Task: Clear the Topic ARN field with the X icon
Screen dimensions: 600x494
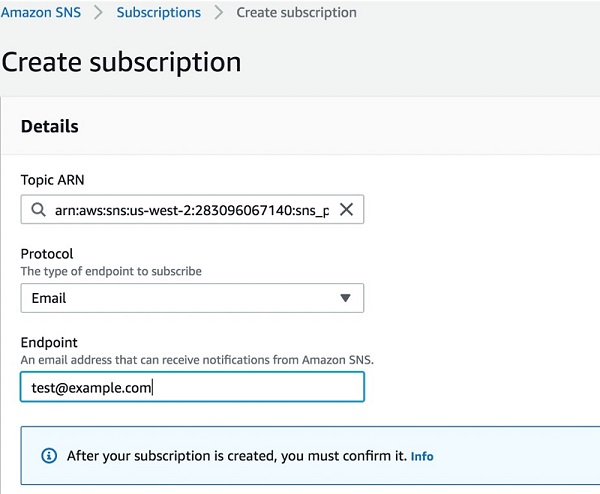Action: click(346, 209)
